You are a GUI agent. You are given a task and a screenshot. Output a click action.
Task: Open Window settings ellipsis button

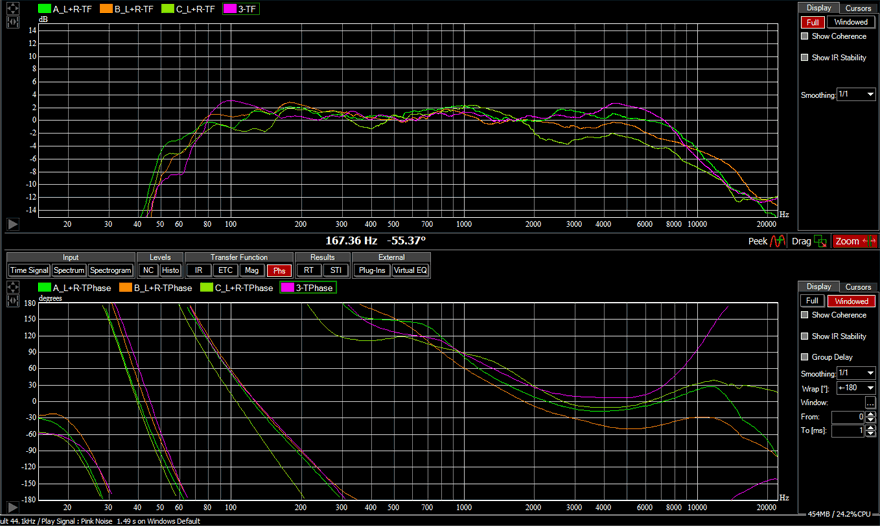pos(870,403)
